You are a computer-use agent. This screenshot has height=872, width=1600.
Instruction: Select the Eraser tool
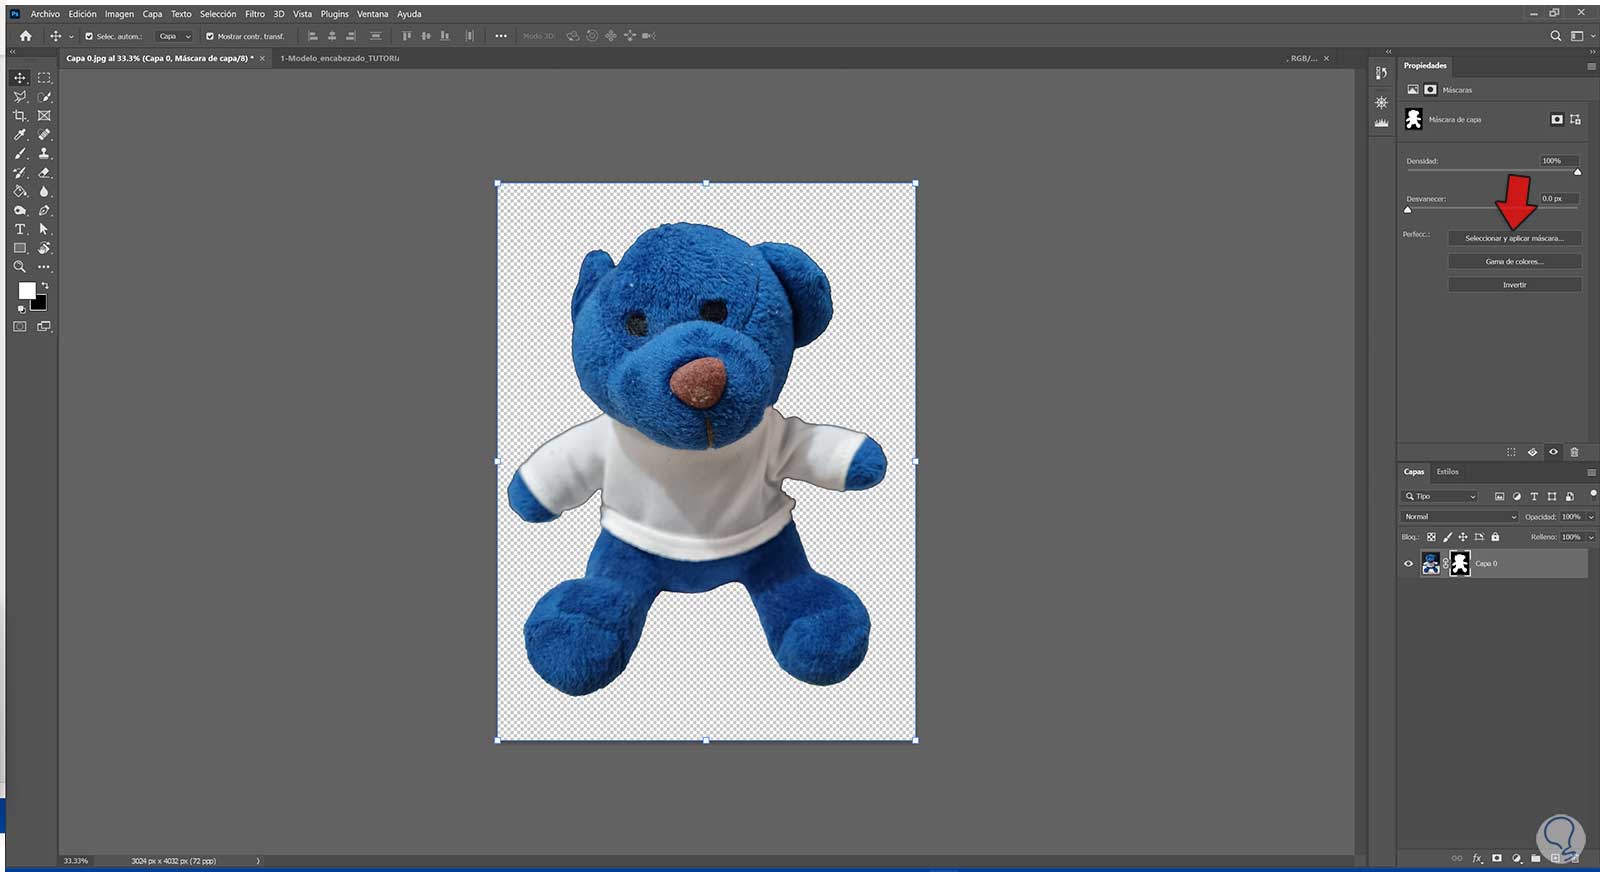[x=44, y=173]
